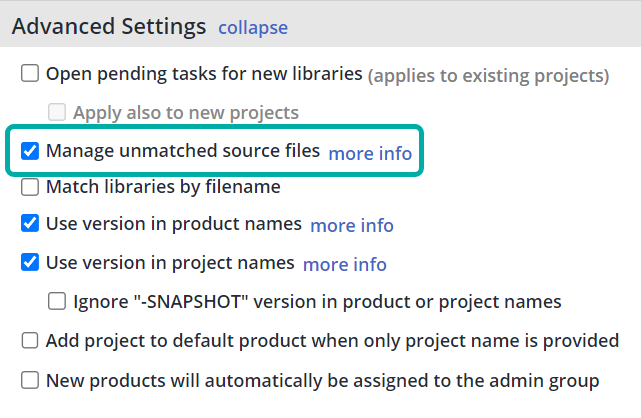The image size is (641, 418).
Task: Tick the New products admin group checkbox
Action: (30, 380)
